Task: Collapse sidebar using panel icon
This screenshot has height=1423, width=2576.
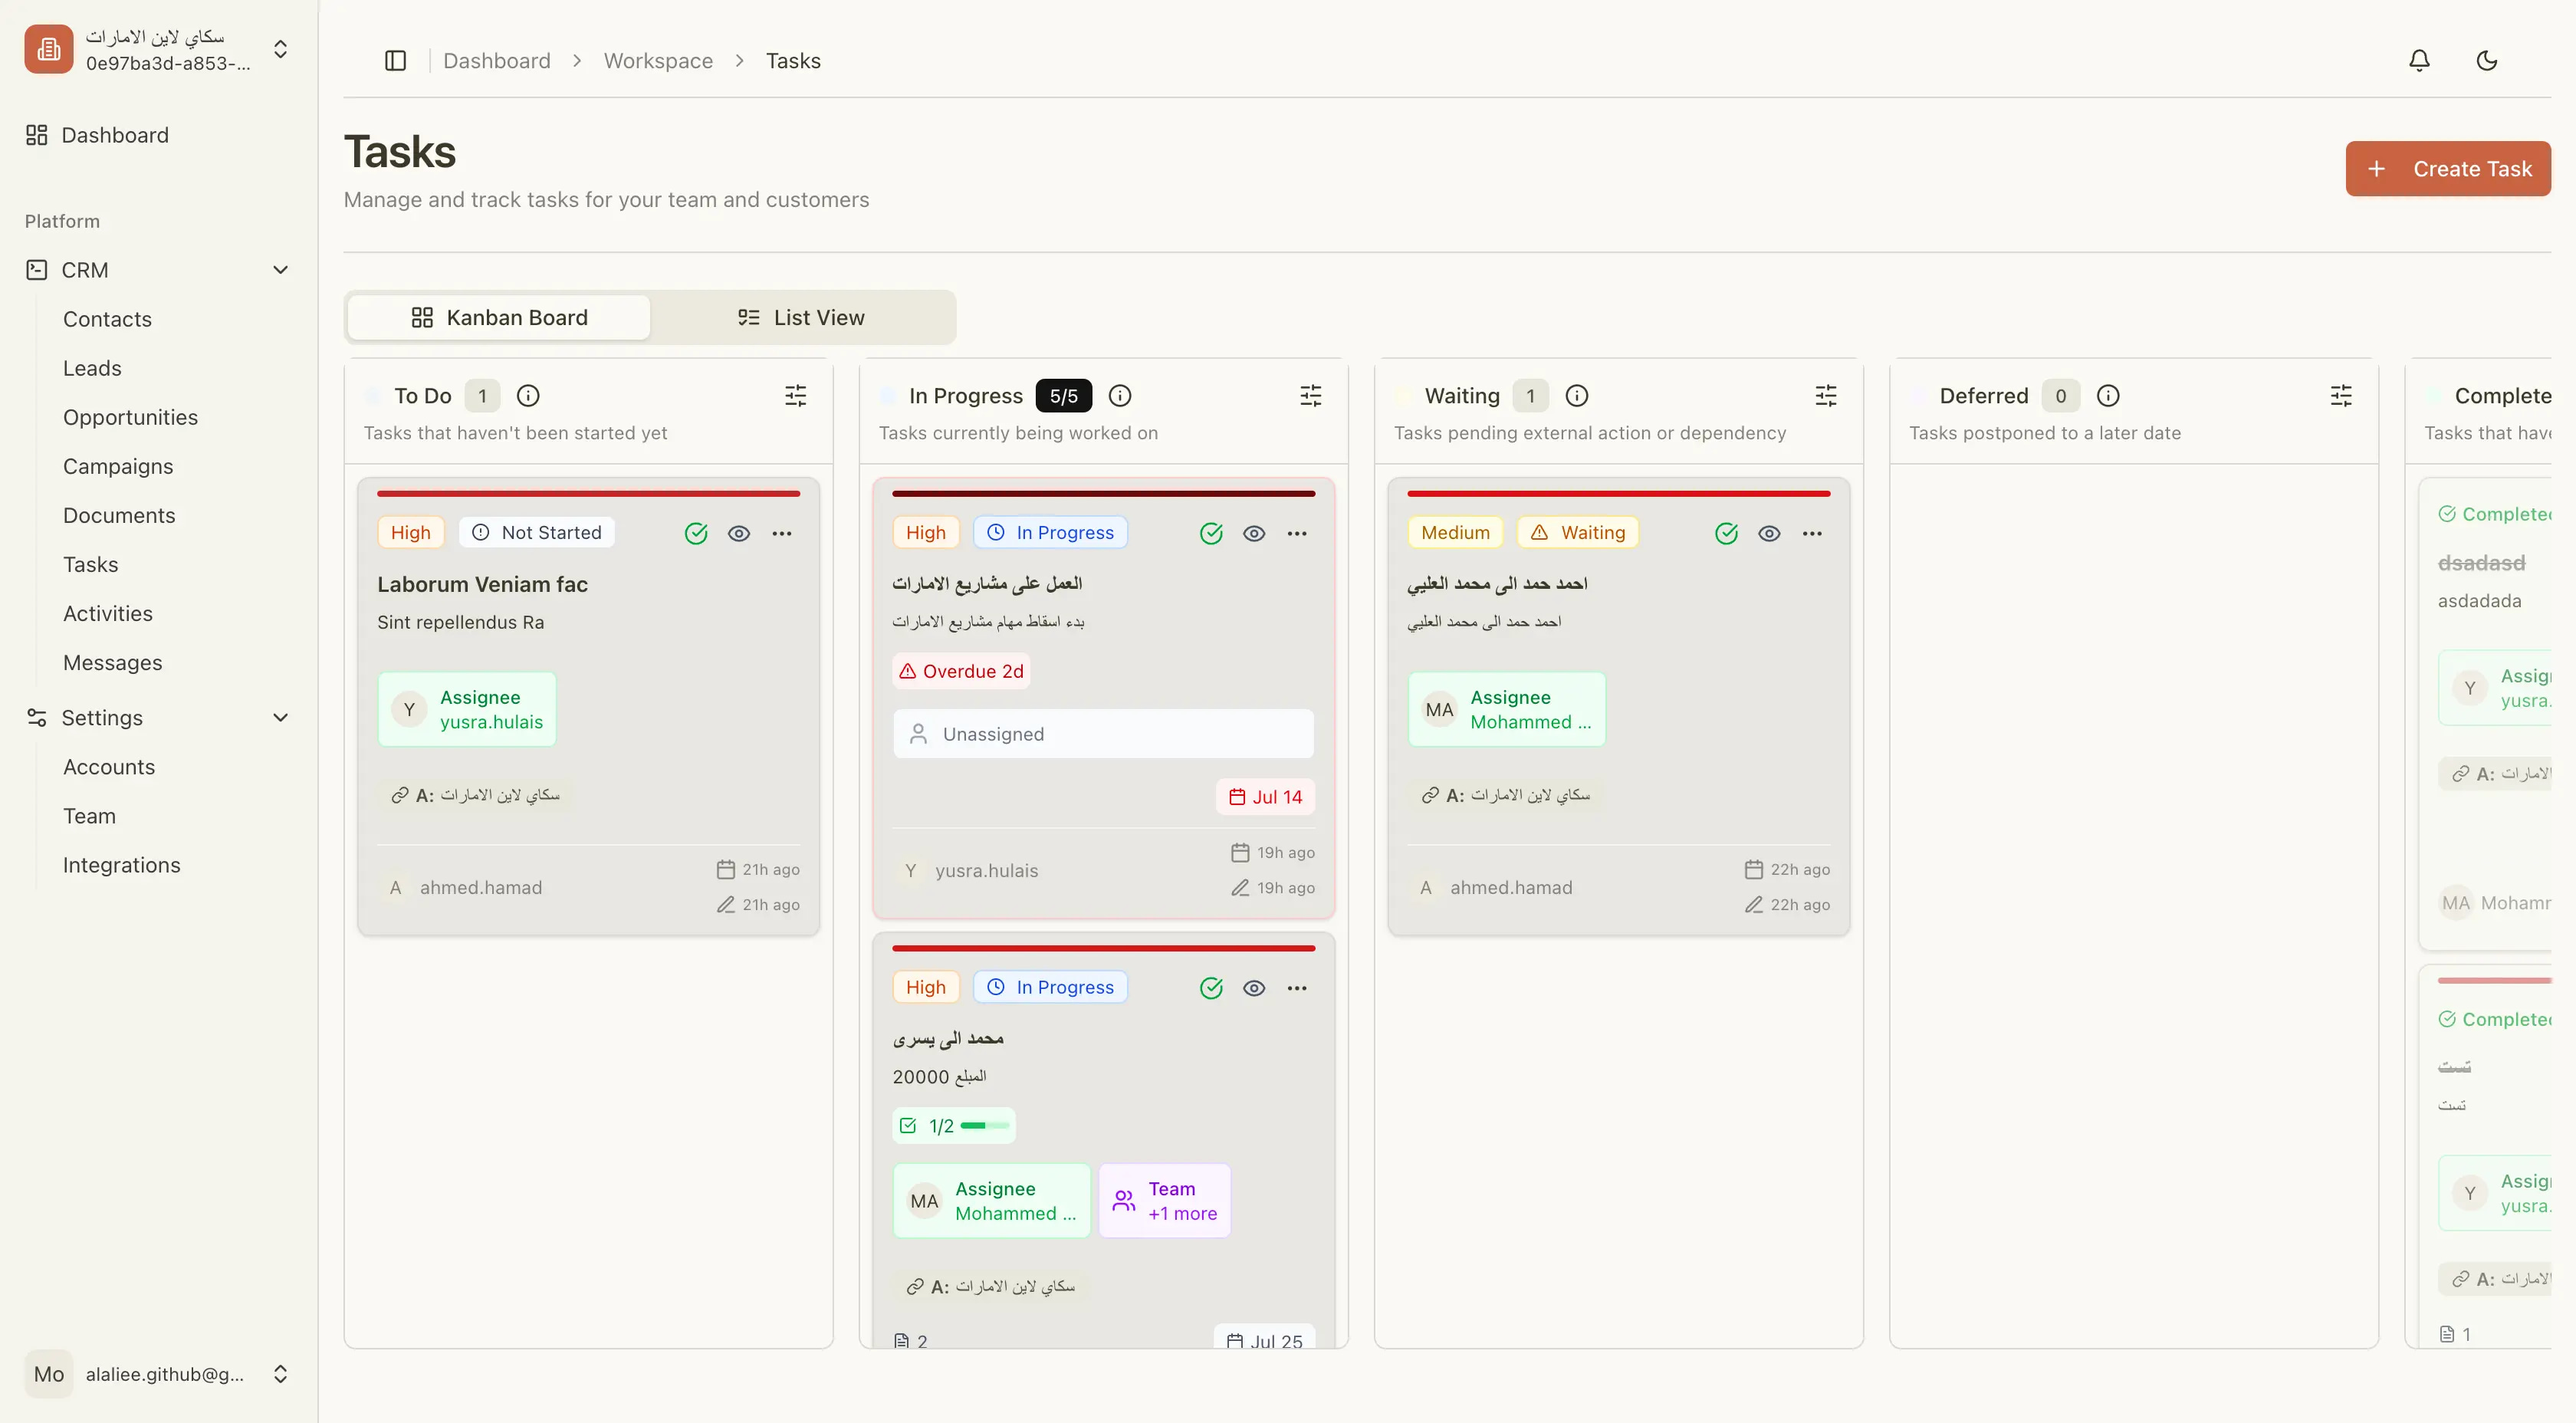Action: pos(395,61)
